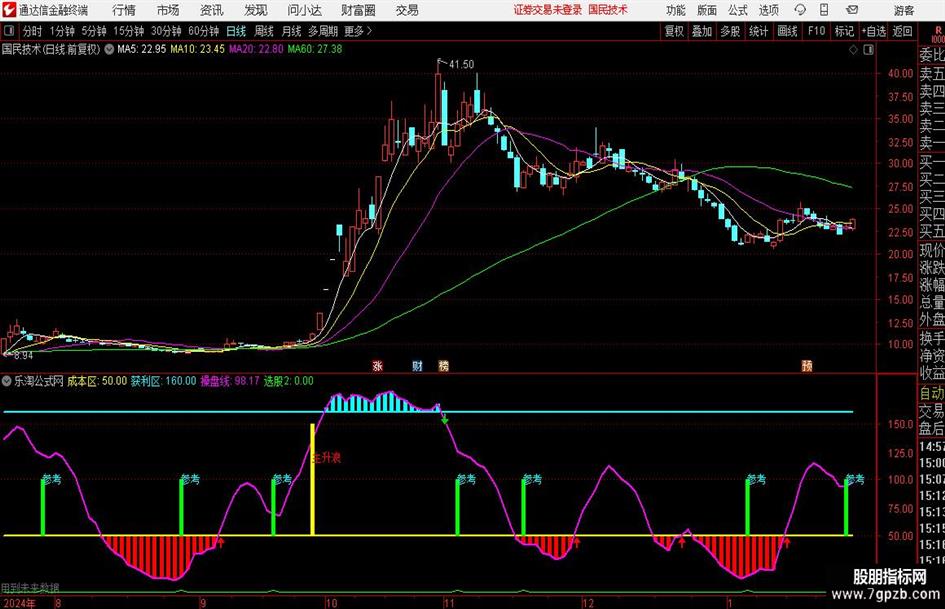
Task: Switch to 周线 weekly tab
Action: (264, 31)
